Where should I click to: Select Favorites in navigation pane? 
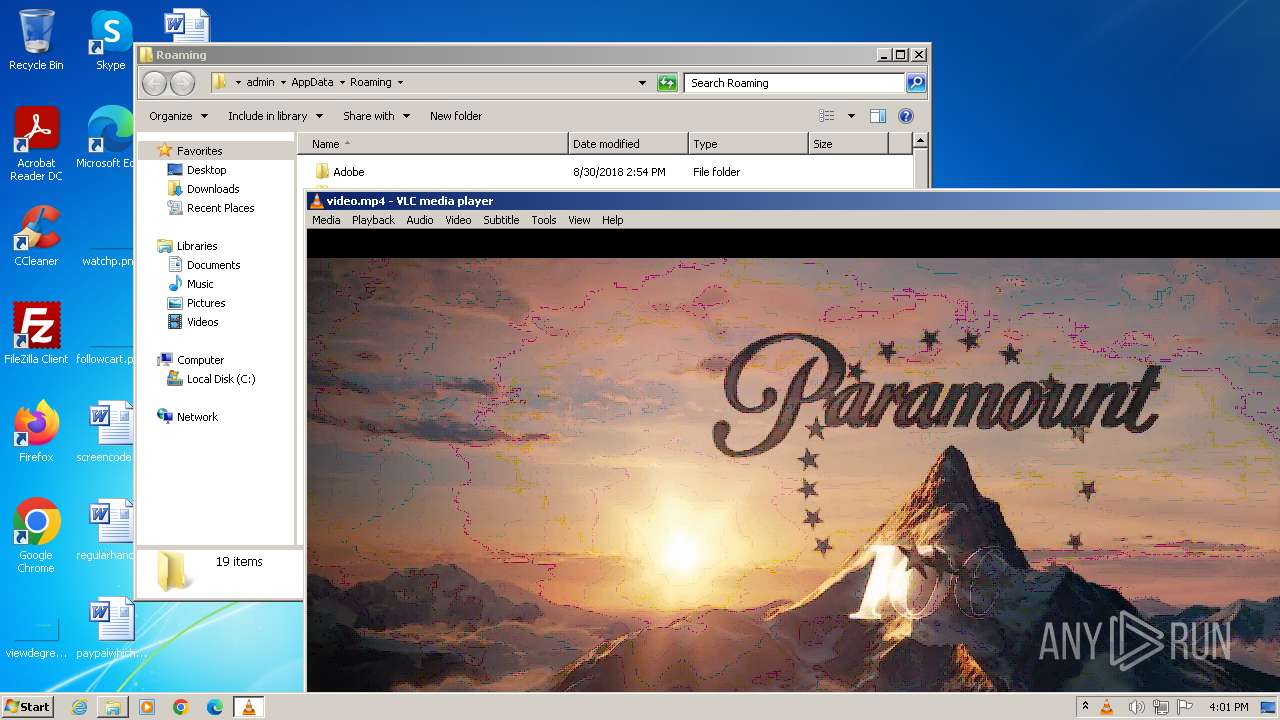(x=199, y=151)
